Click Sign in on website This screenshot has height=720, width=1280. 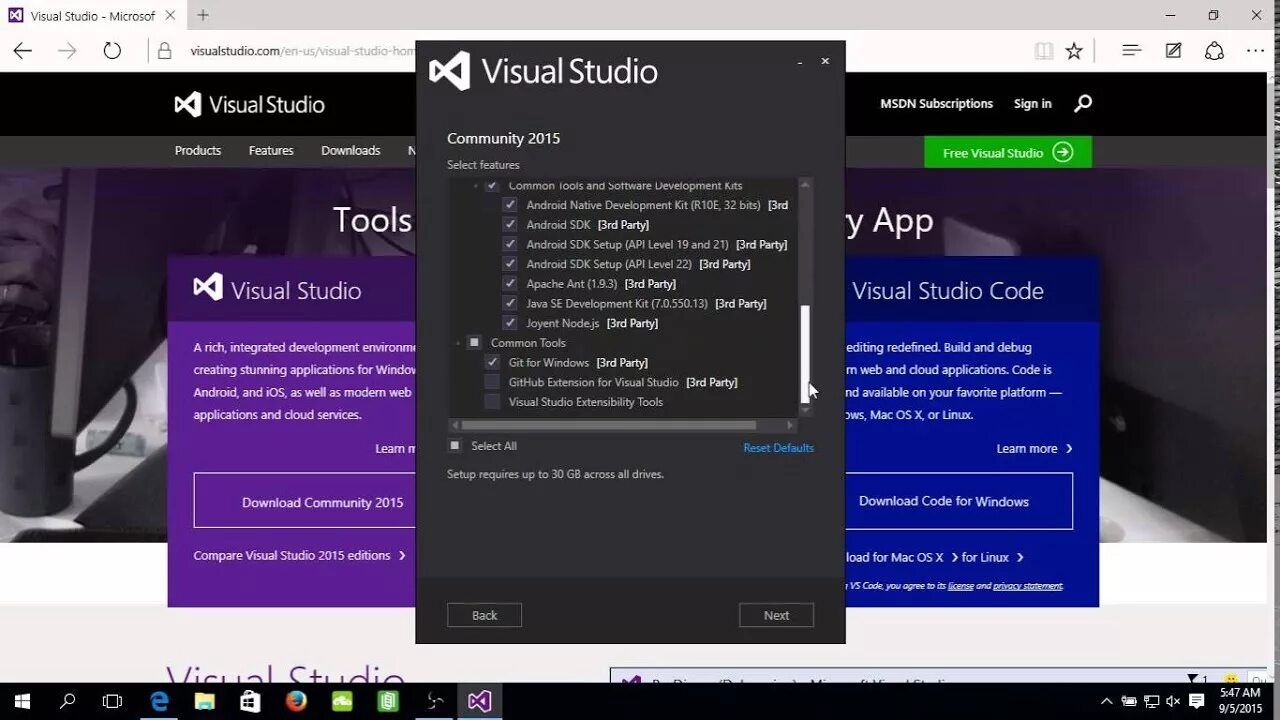(x=1033, y=104)
